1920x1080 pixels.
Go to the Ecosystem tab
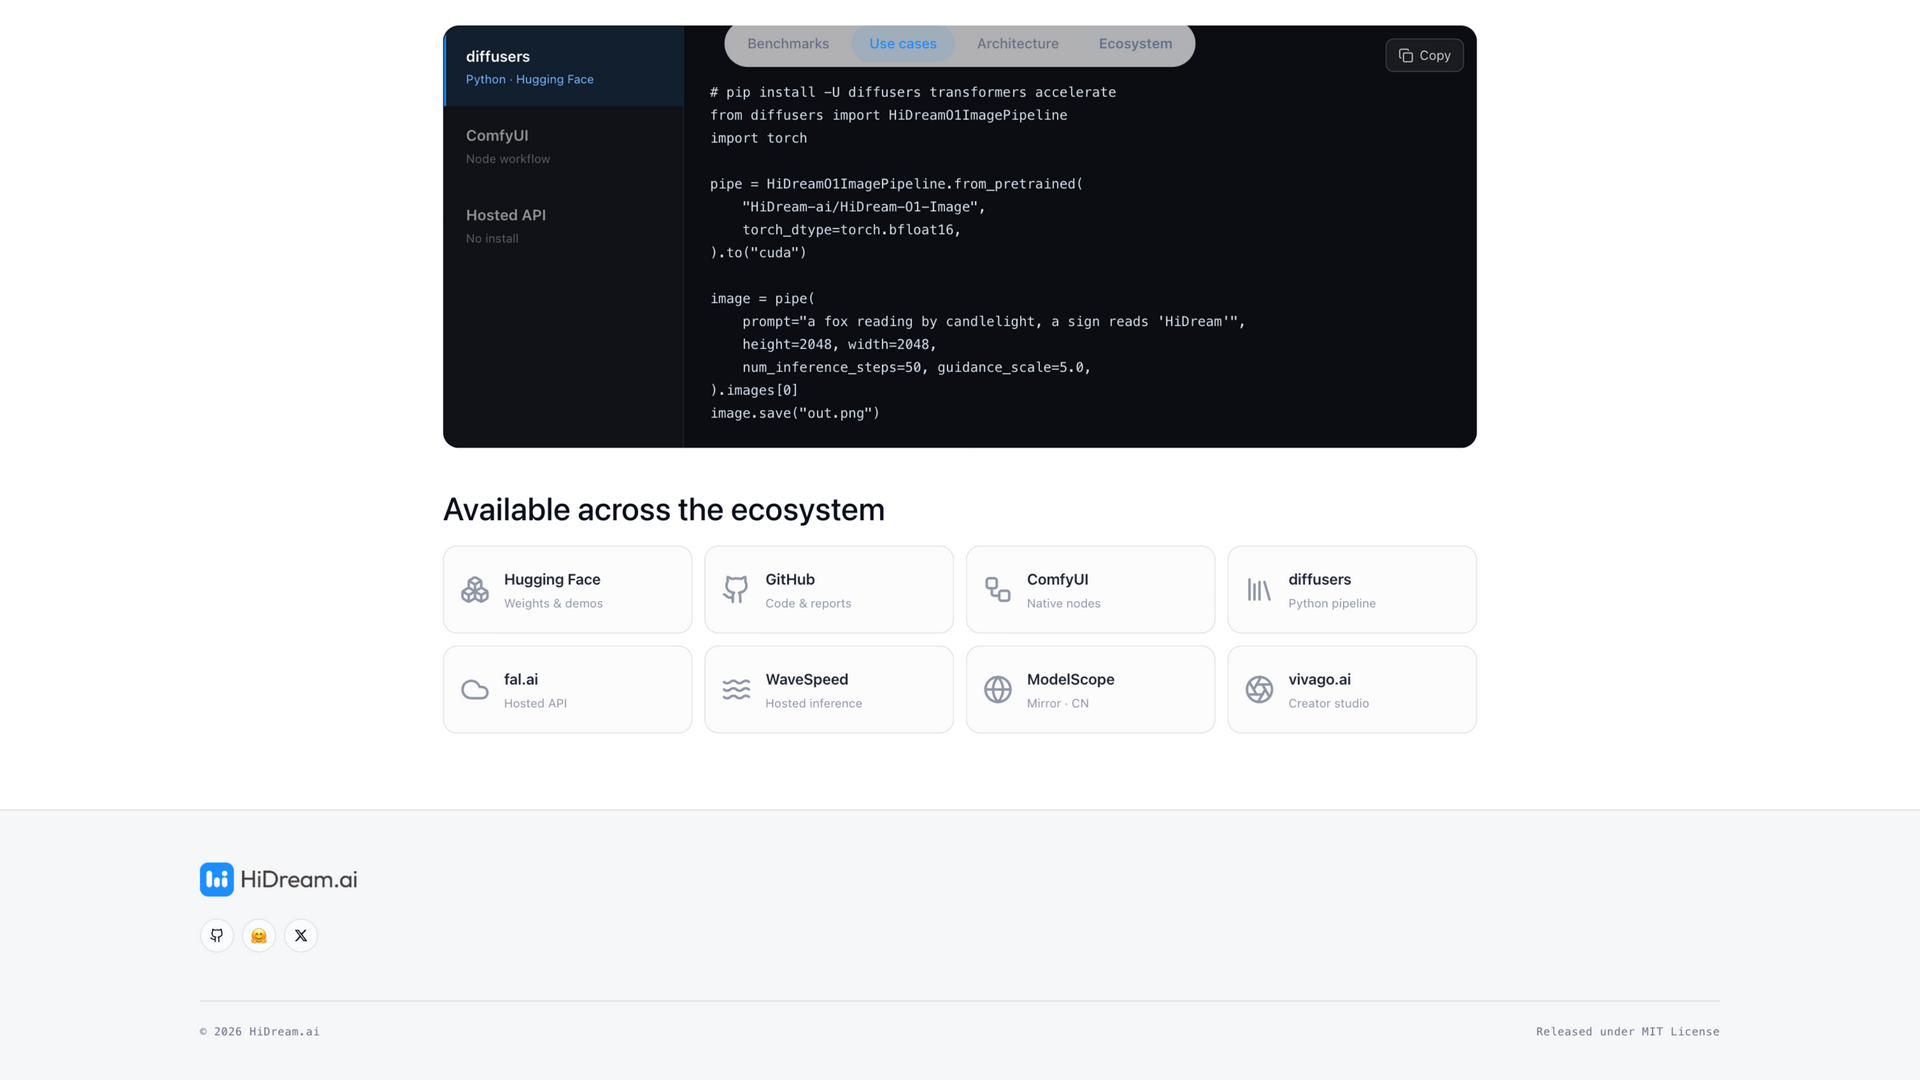coord(1135,44)
